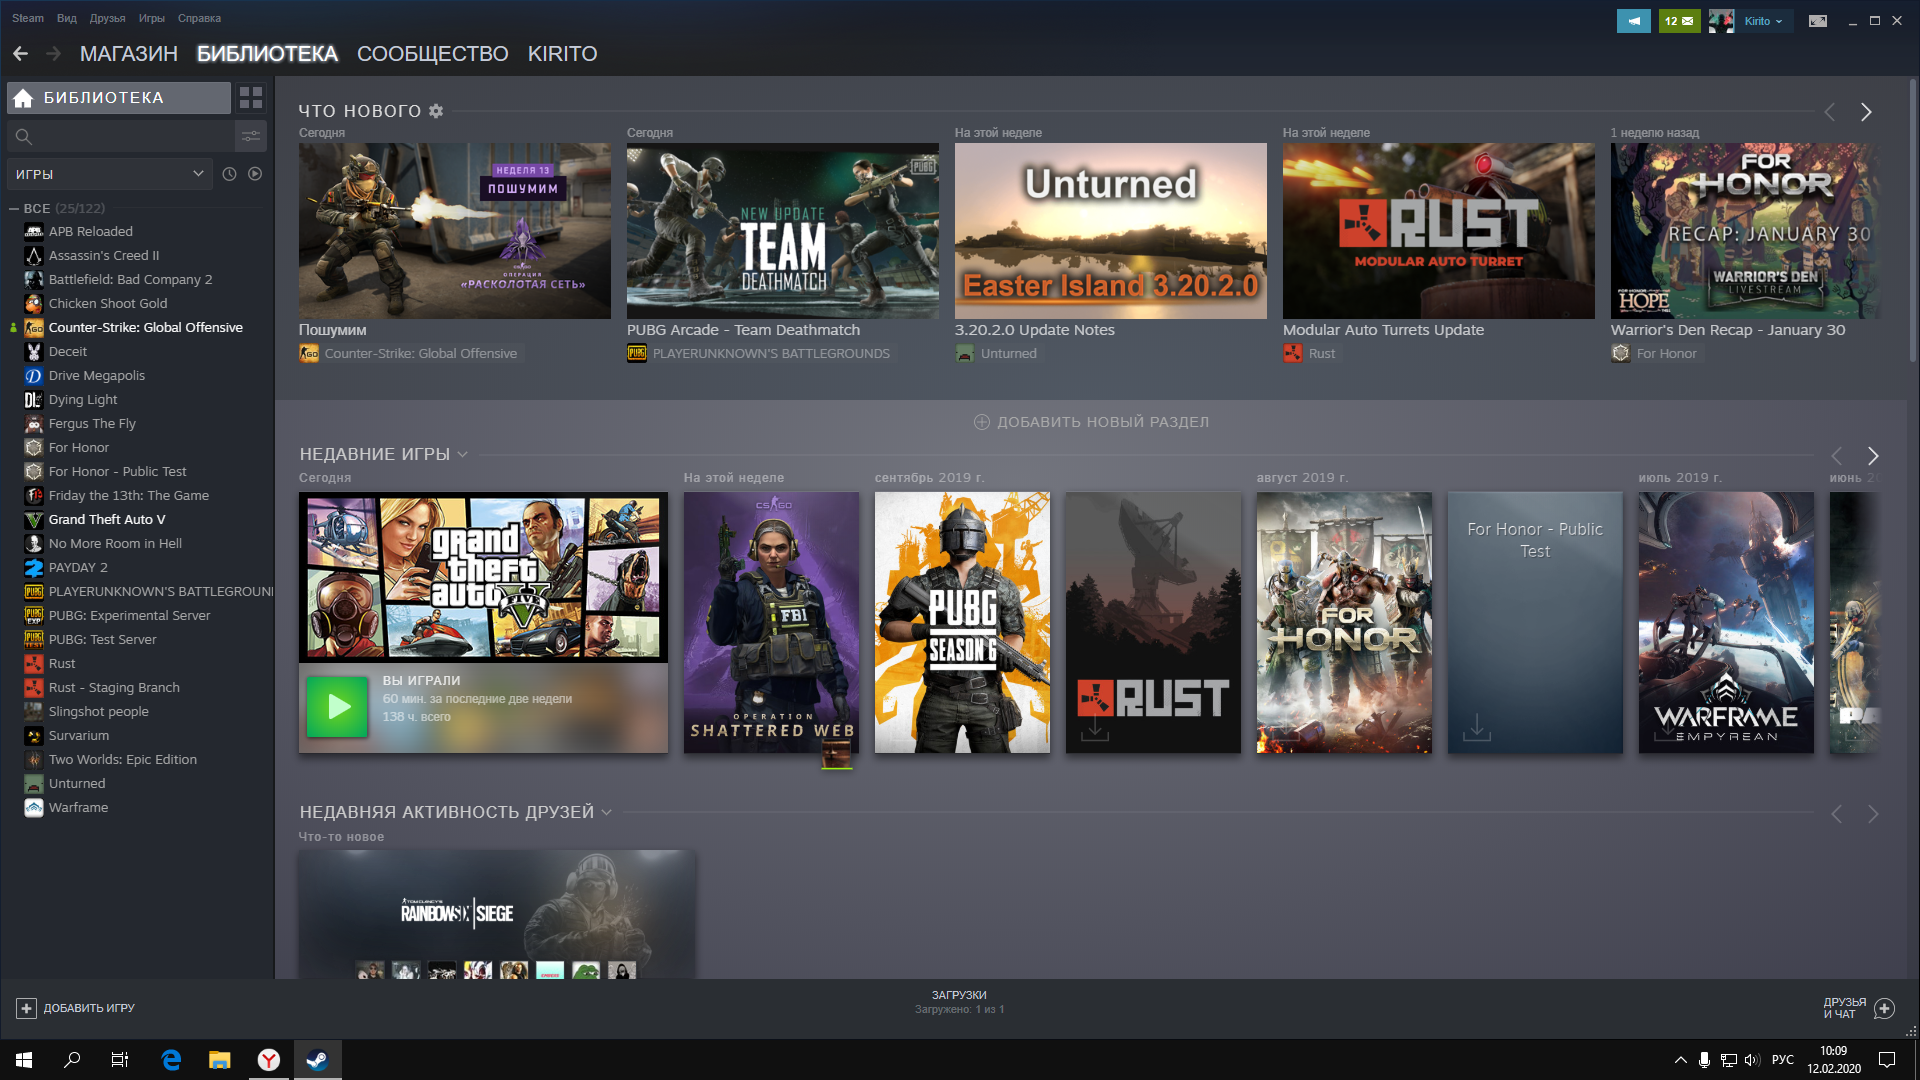Image resolution: width=1920 pixels, height=1080 pixels.
Task: Open the Unturned Easter Island news
Action: point(1110,231)
